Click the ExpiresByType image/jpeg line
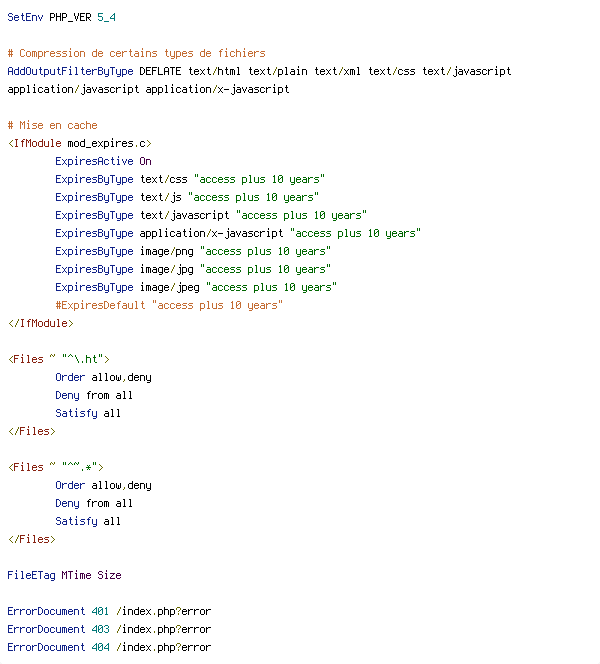The width and height of the screenshot is (600, 664). point(195,287)
